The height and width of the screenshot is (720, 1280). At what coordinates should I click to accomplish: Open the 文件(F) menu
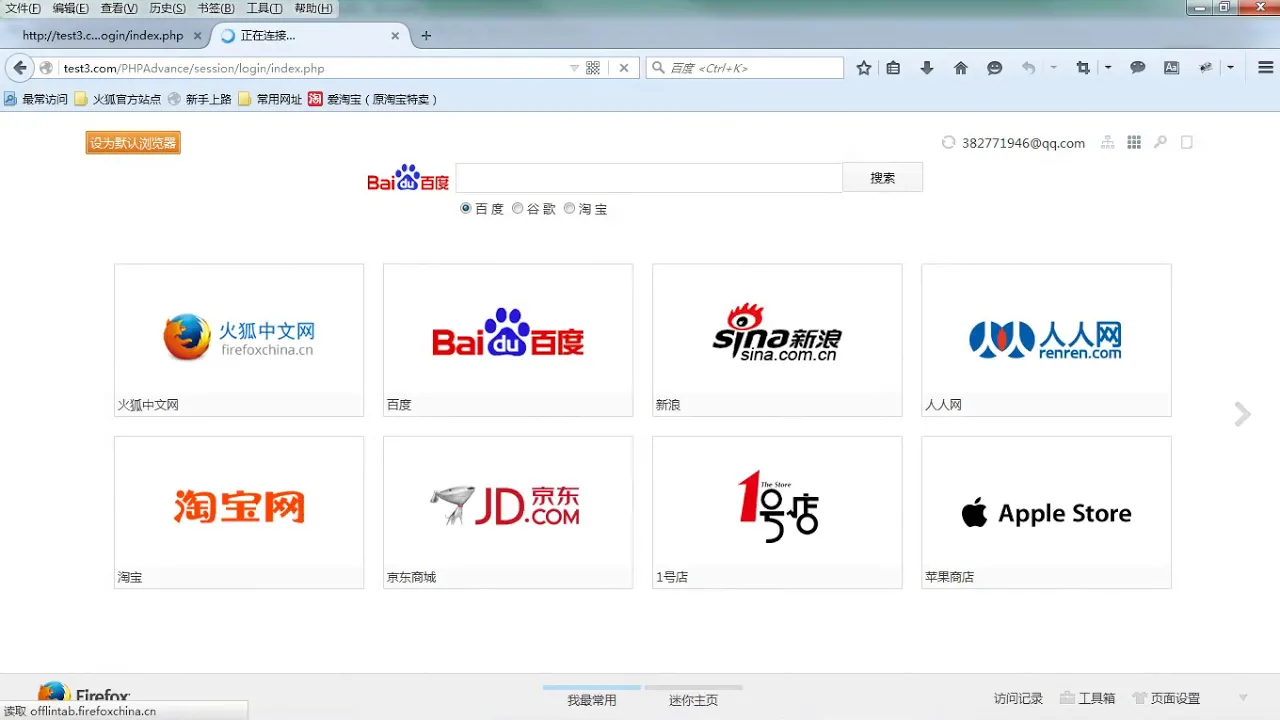pos(23,8)
